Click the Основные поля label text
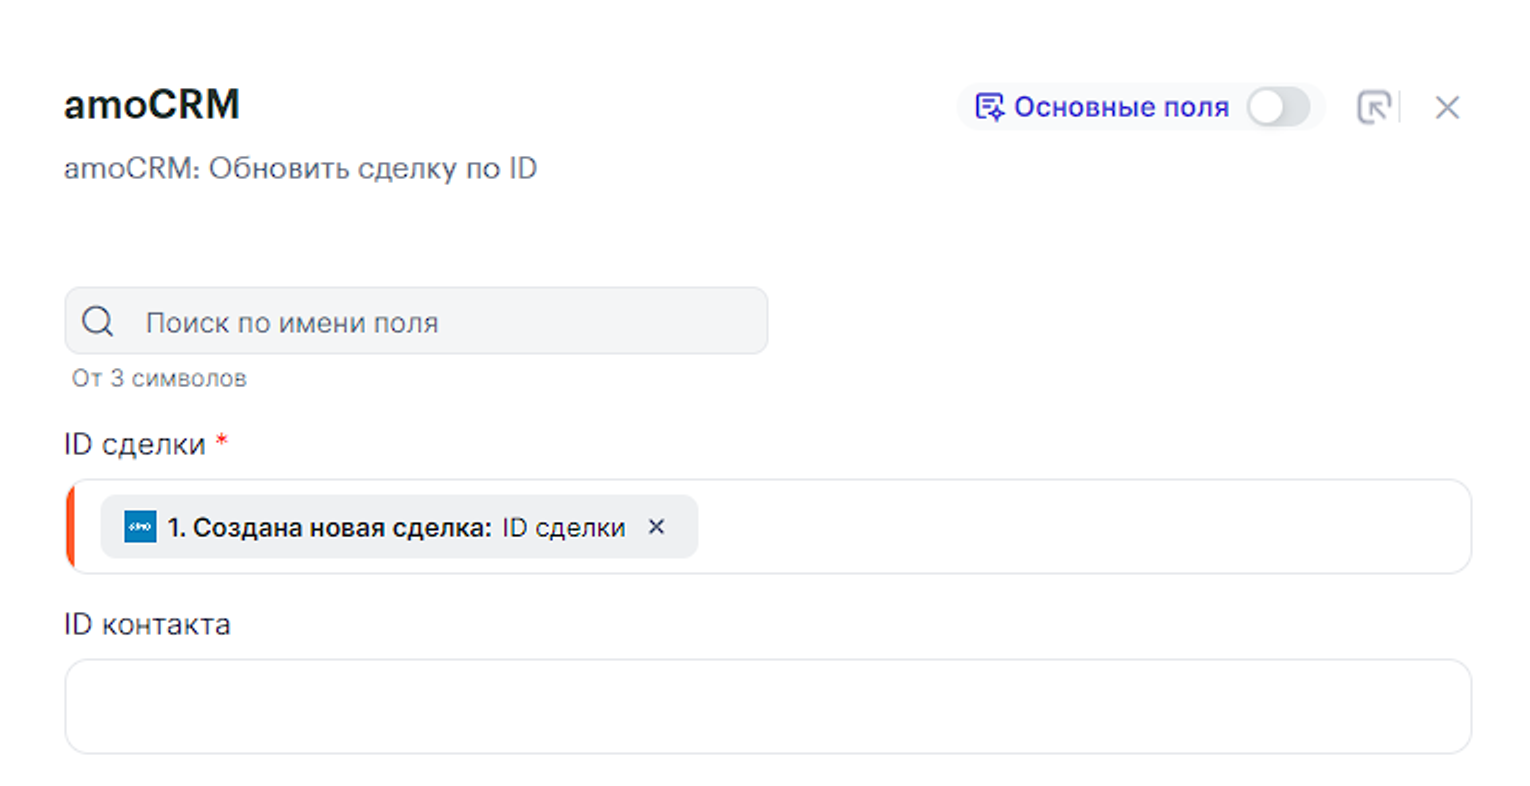 click(x=1120, y=107)
